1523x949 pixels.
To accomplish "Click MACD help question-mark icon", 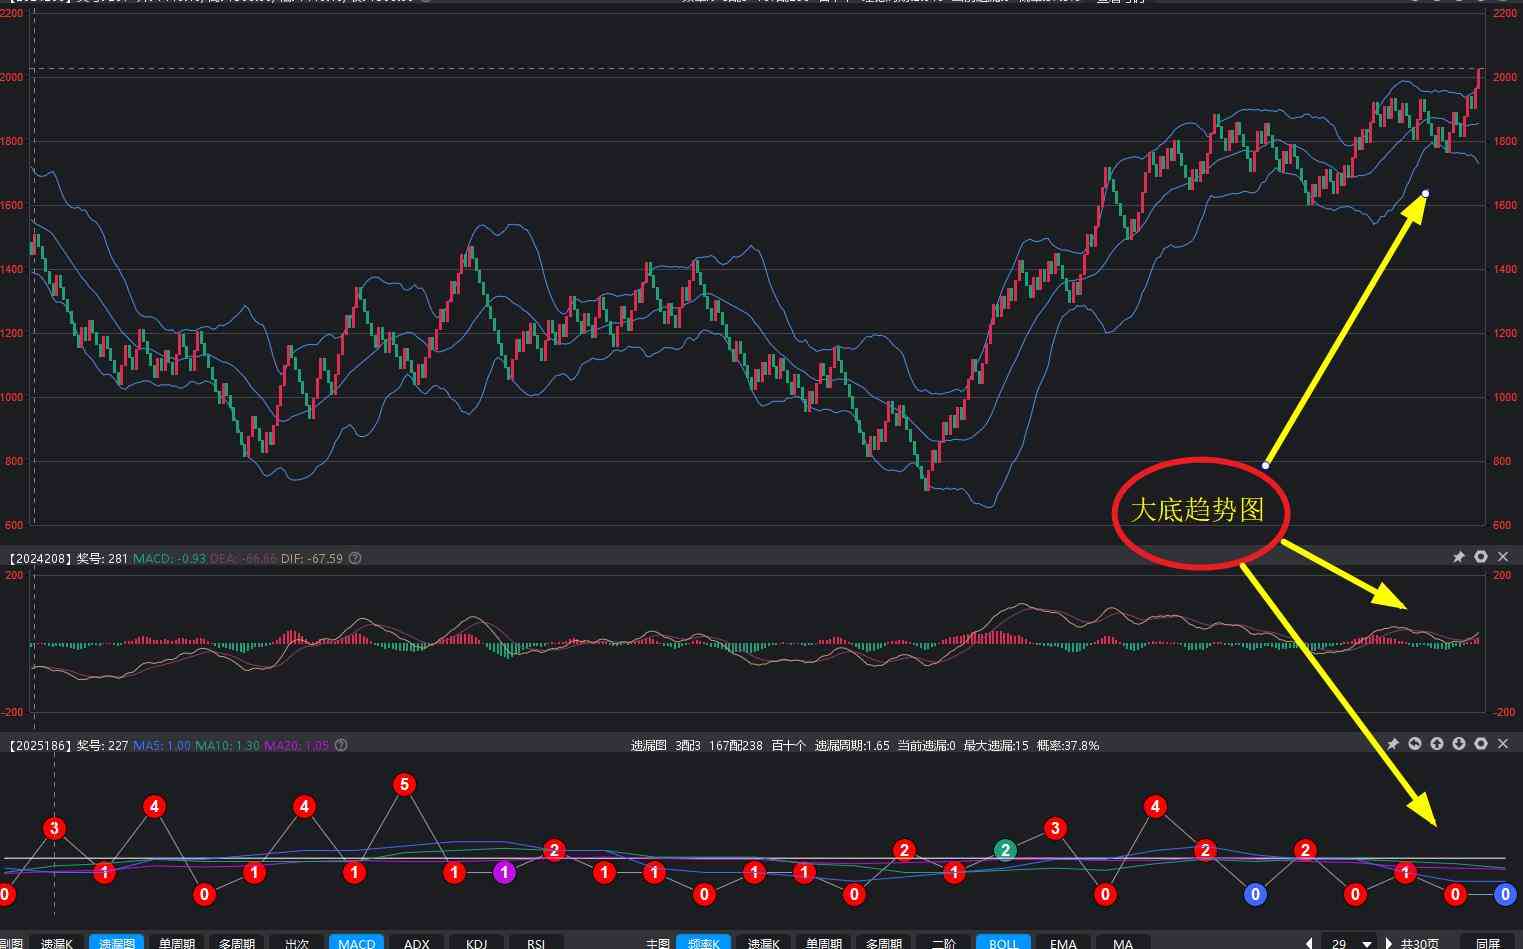I will tap(355, 558).
